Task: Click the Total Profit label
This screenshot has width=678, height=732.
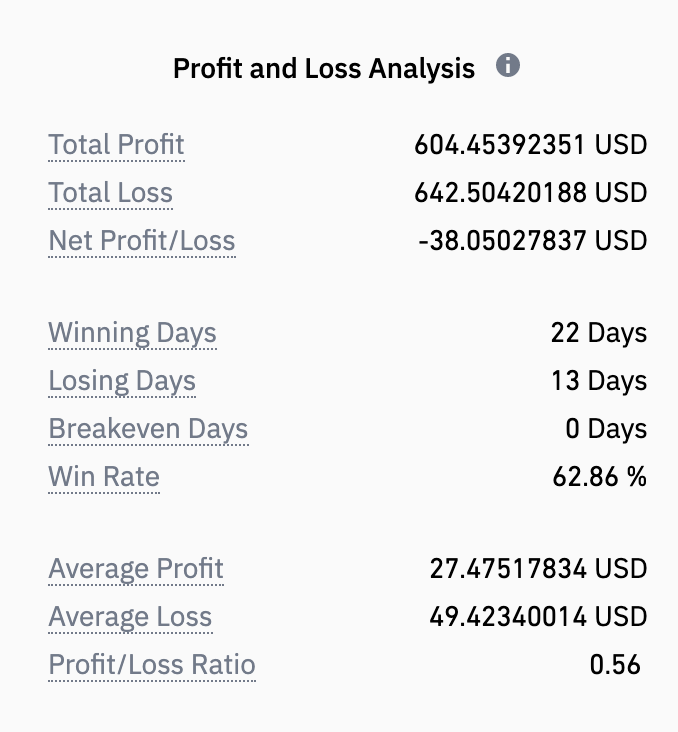Action: pos(116,144)
